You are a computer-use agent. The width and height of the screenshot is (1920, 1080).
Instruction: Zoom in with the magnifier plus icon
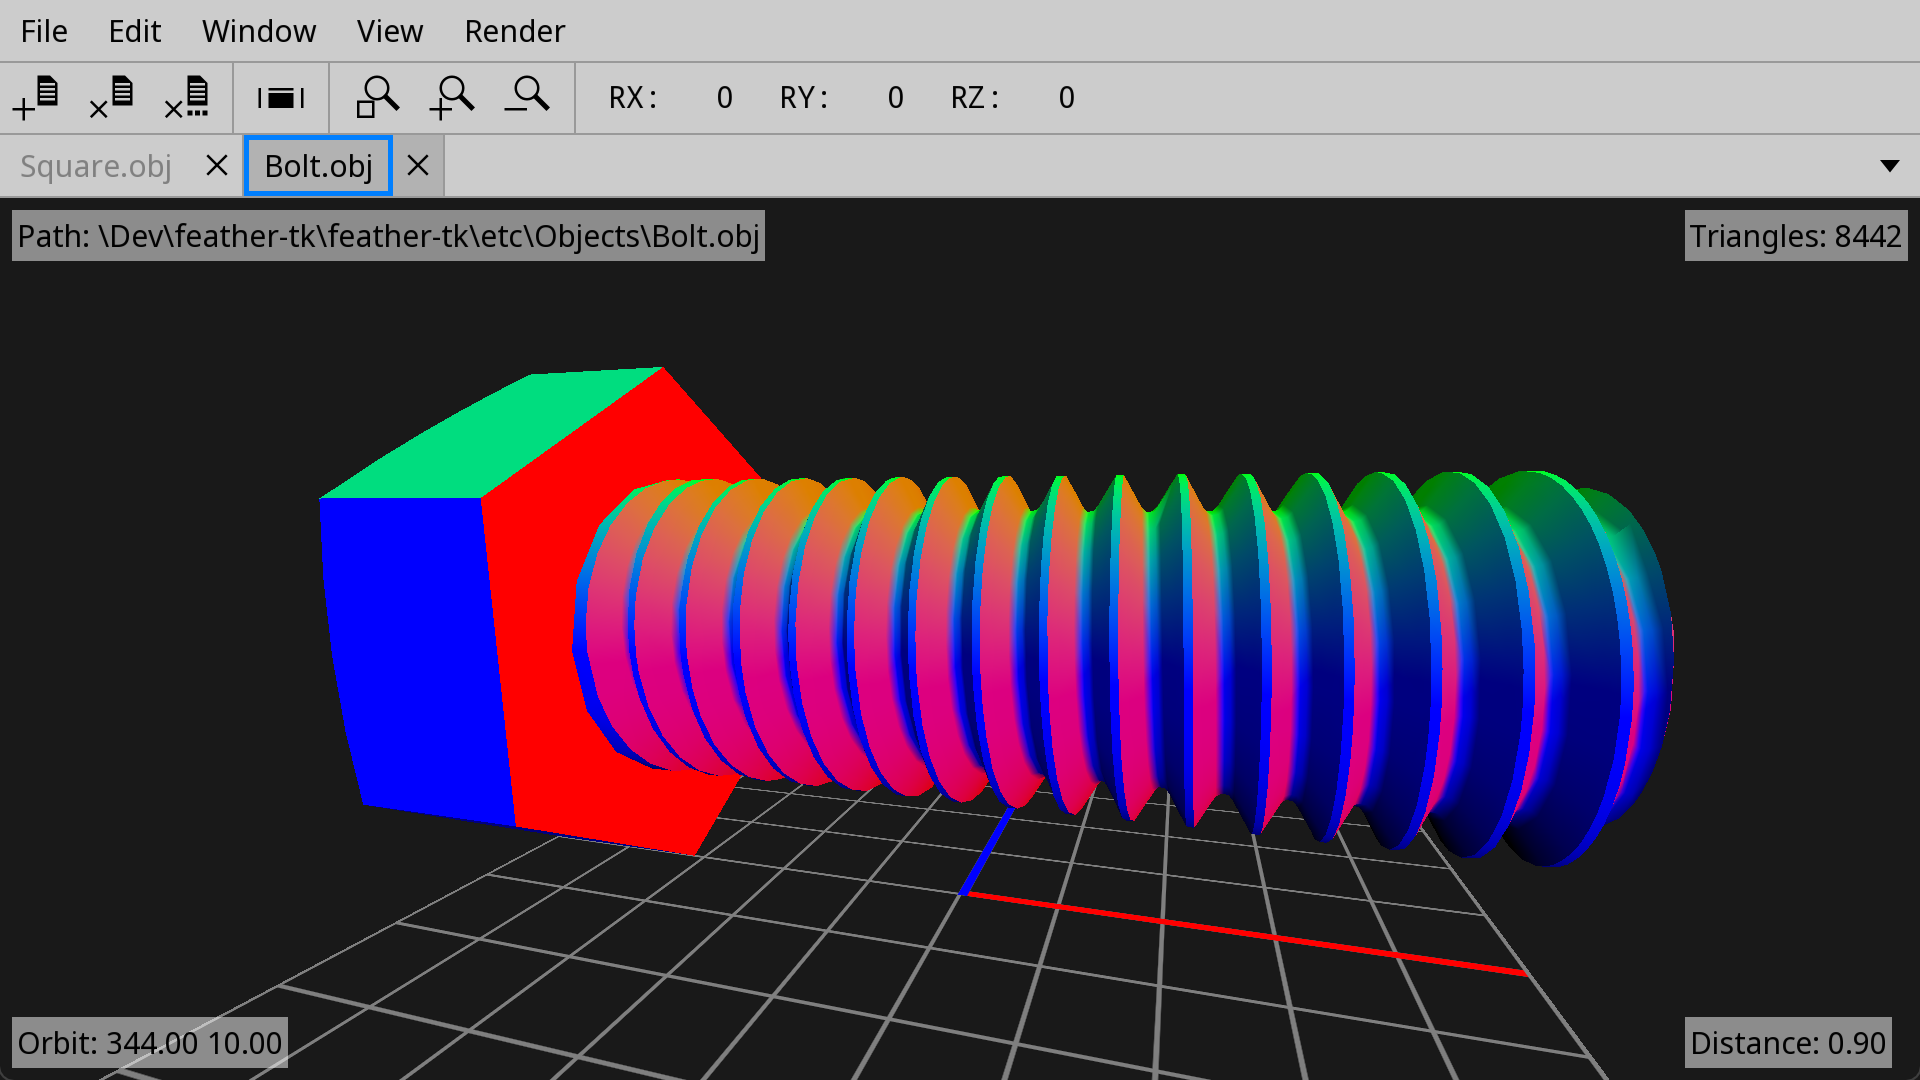pos(452,98)
